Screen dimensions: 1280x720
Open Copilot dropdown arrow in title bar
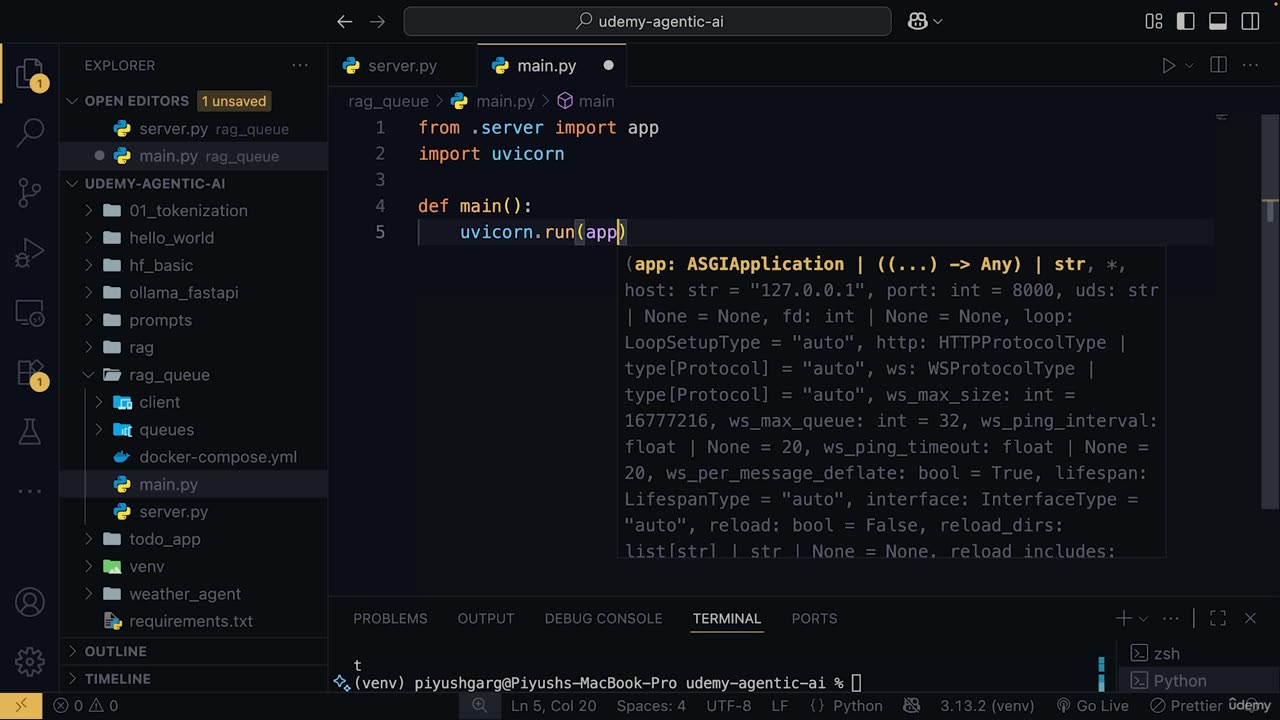(938, 21)
